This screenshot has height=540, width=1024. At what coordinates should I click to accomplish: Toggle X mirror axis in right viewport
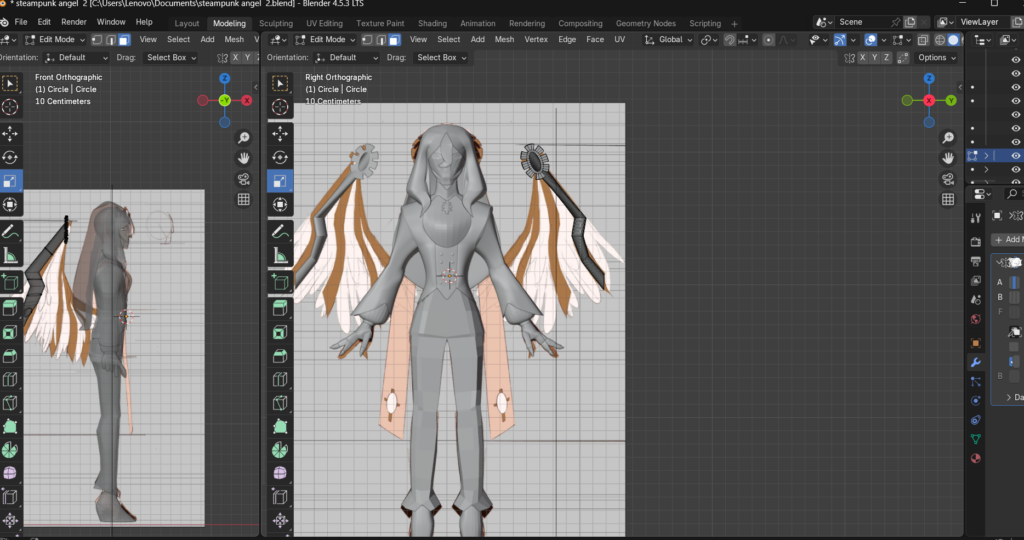click(862, 58)
